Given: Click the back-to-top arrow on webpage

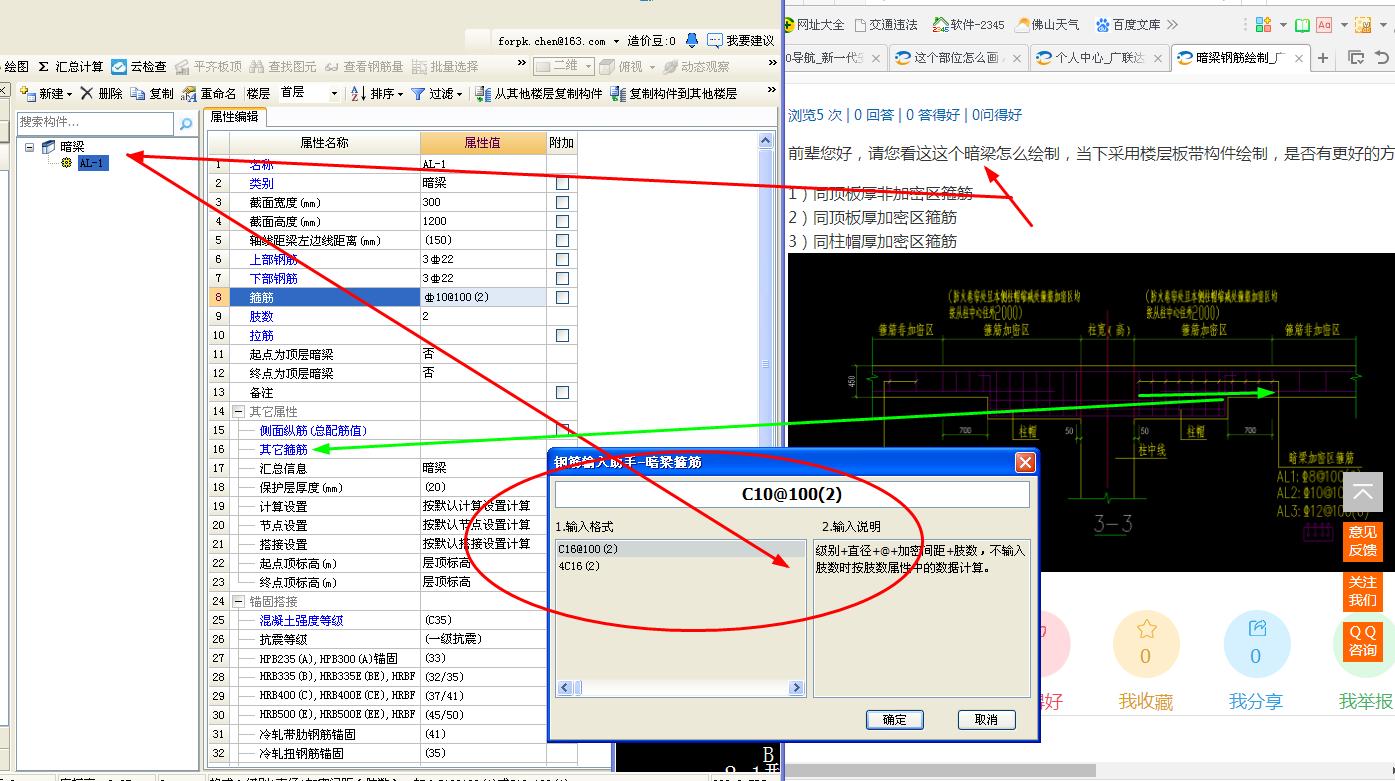Looking at the screenshot, I should click(1362, 492).
